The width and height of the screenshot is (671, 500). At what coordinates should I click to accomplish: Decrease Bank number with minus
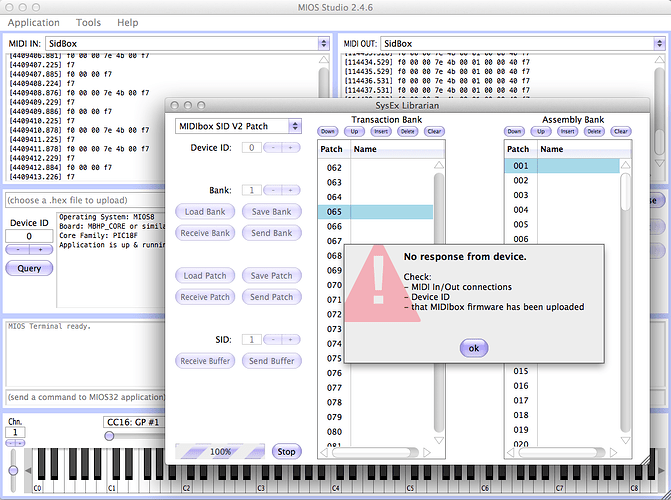273,190
